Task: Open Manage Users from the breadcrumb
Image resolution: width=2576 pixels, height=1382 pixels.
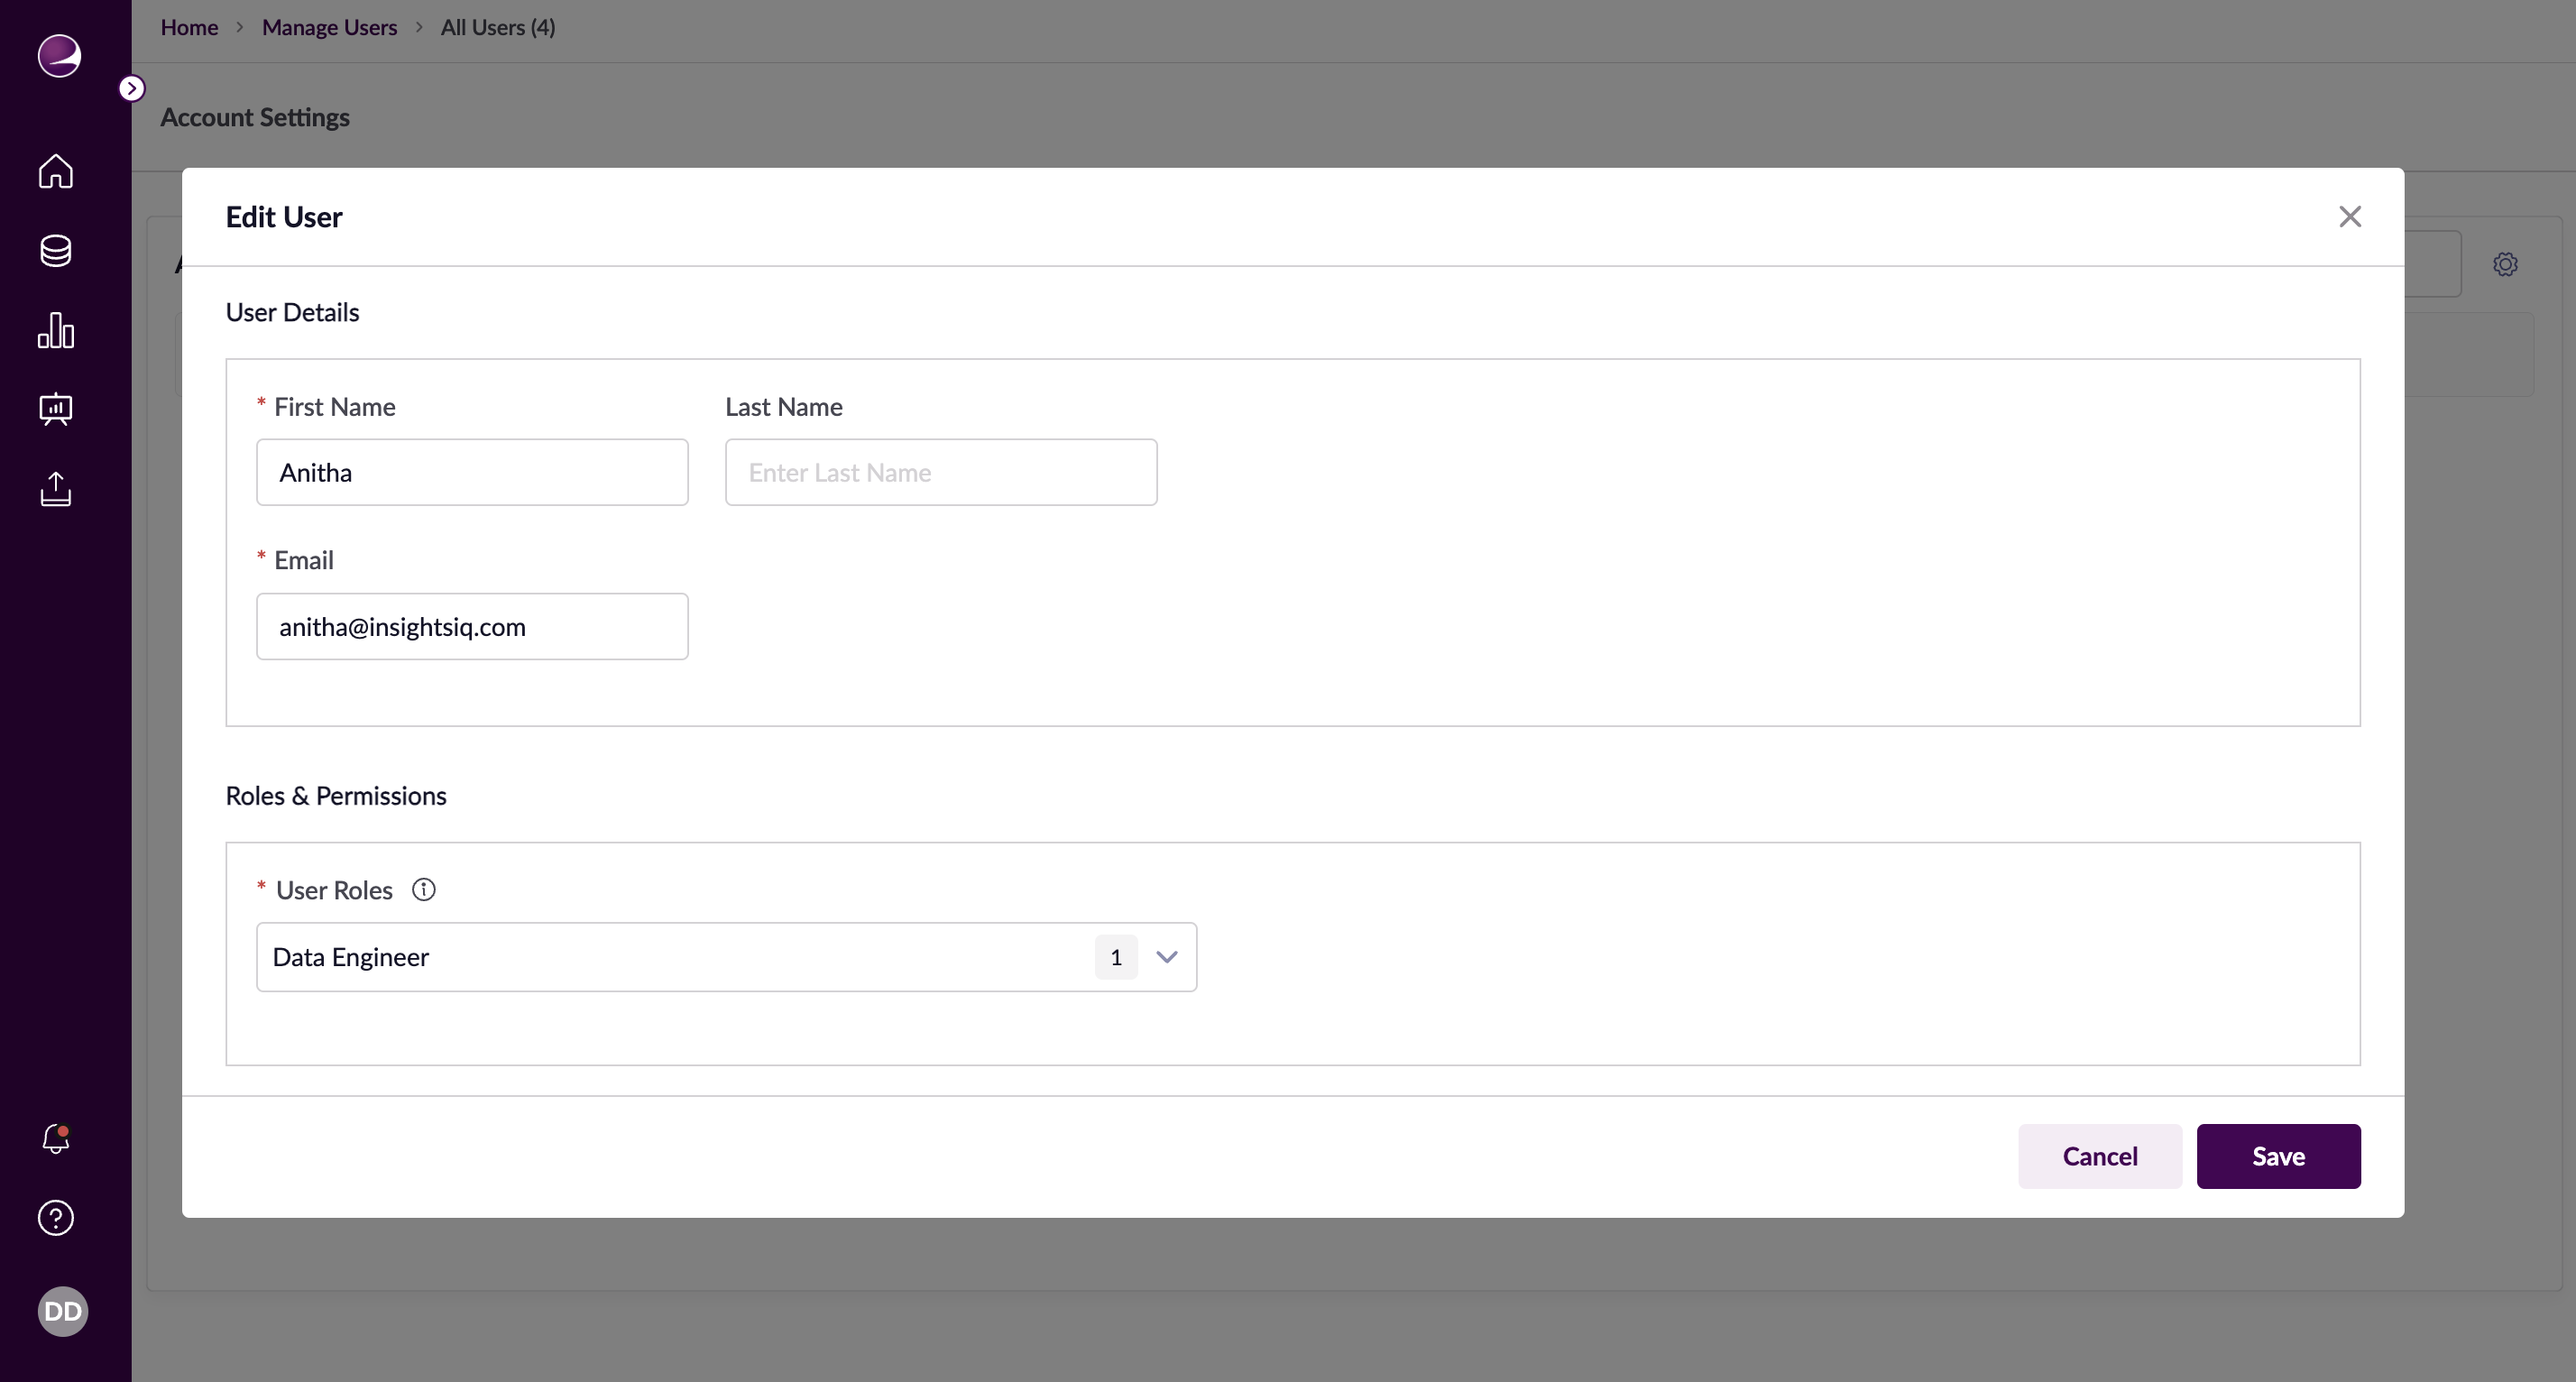Action: point(329,27)
